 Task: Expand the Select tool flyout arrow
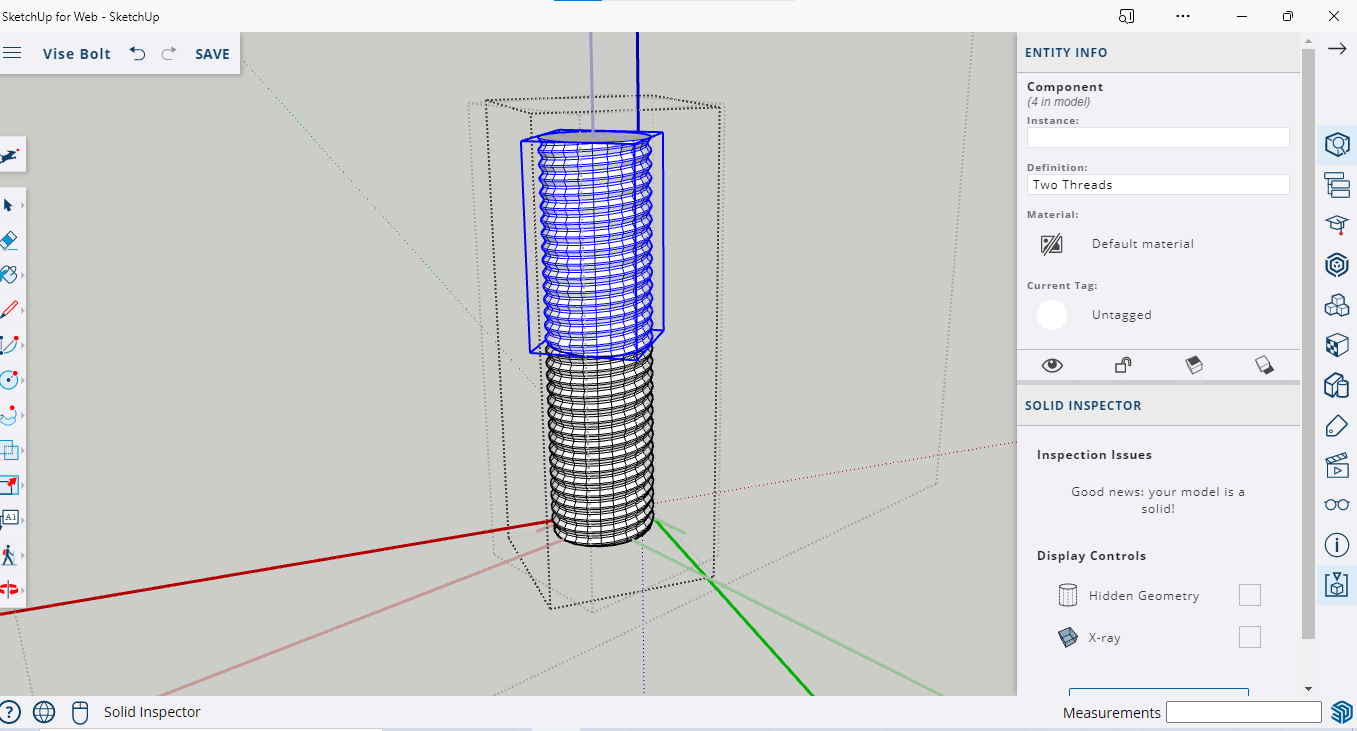(22, 205)
